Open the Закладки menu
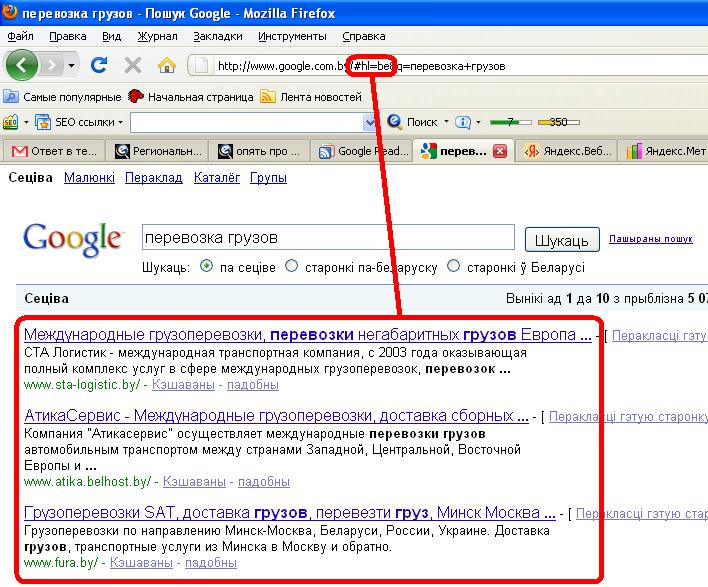The height and width of the screenshot is (587, 708). (x=218, y=36)
